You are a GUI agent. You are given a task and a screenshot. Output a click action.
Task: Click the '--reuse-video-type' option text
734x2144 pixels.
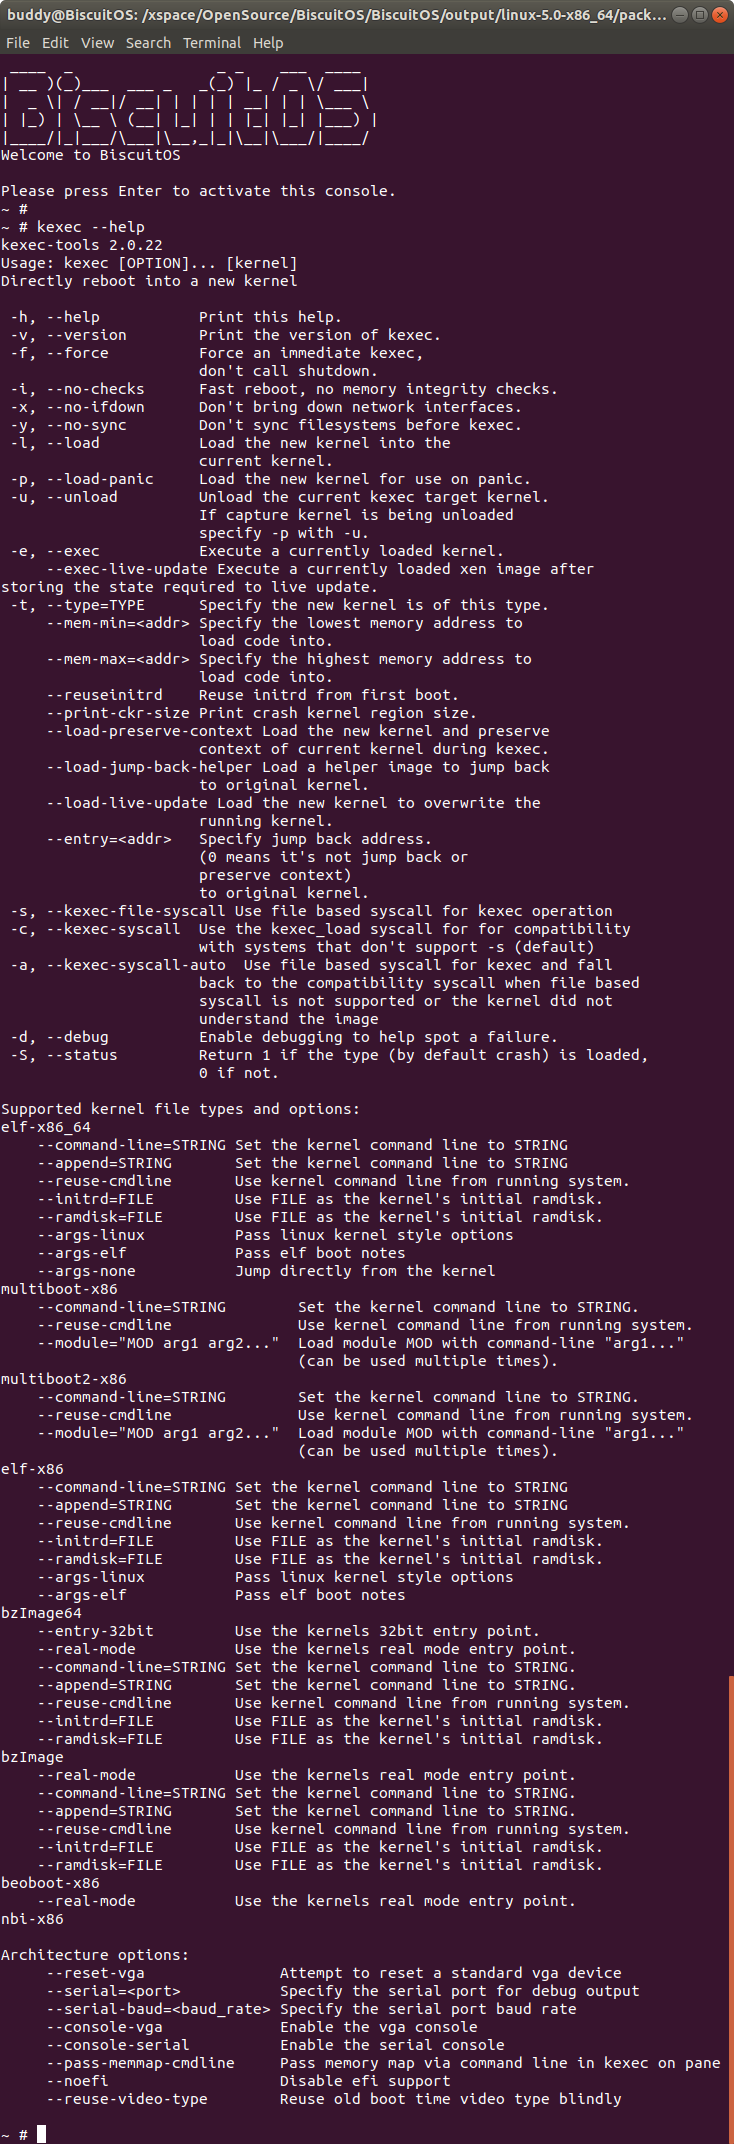point(127,2099)
